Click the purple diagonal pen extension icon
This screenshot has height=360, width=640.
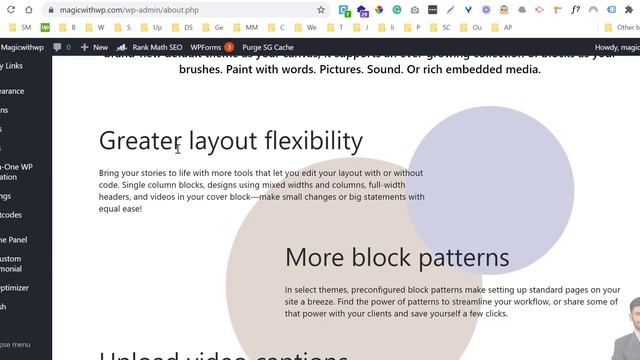click(450, 10)
